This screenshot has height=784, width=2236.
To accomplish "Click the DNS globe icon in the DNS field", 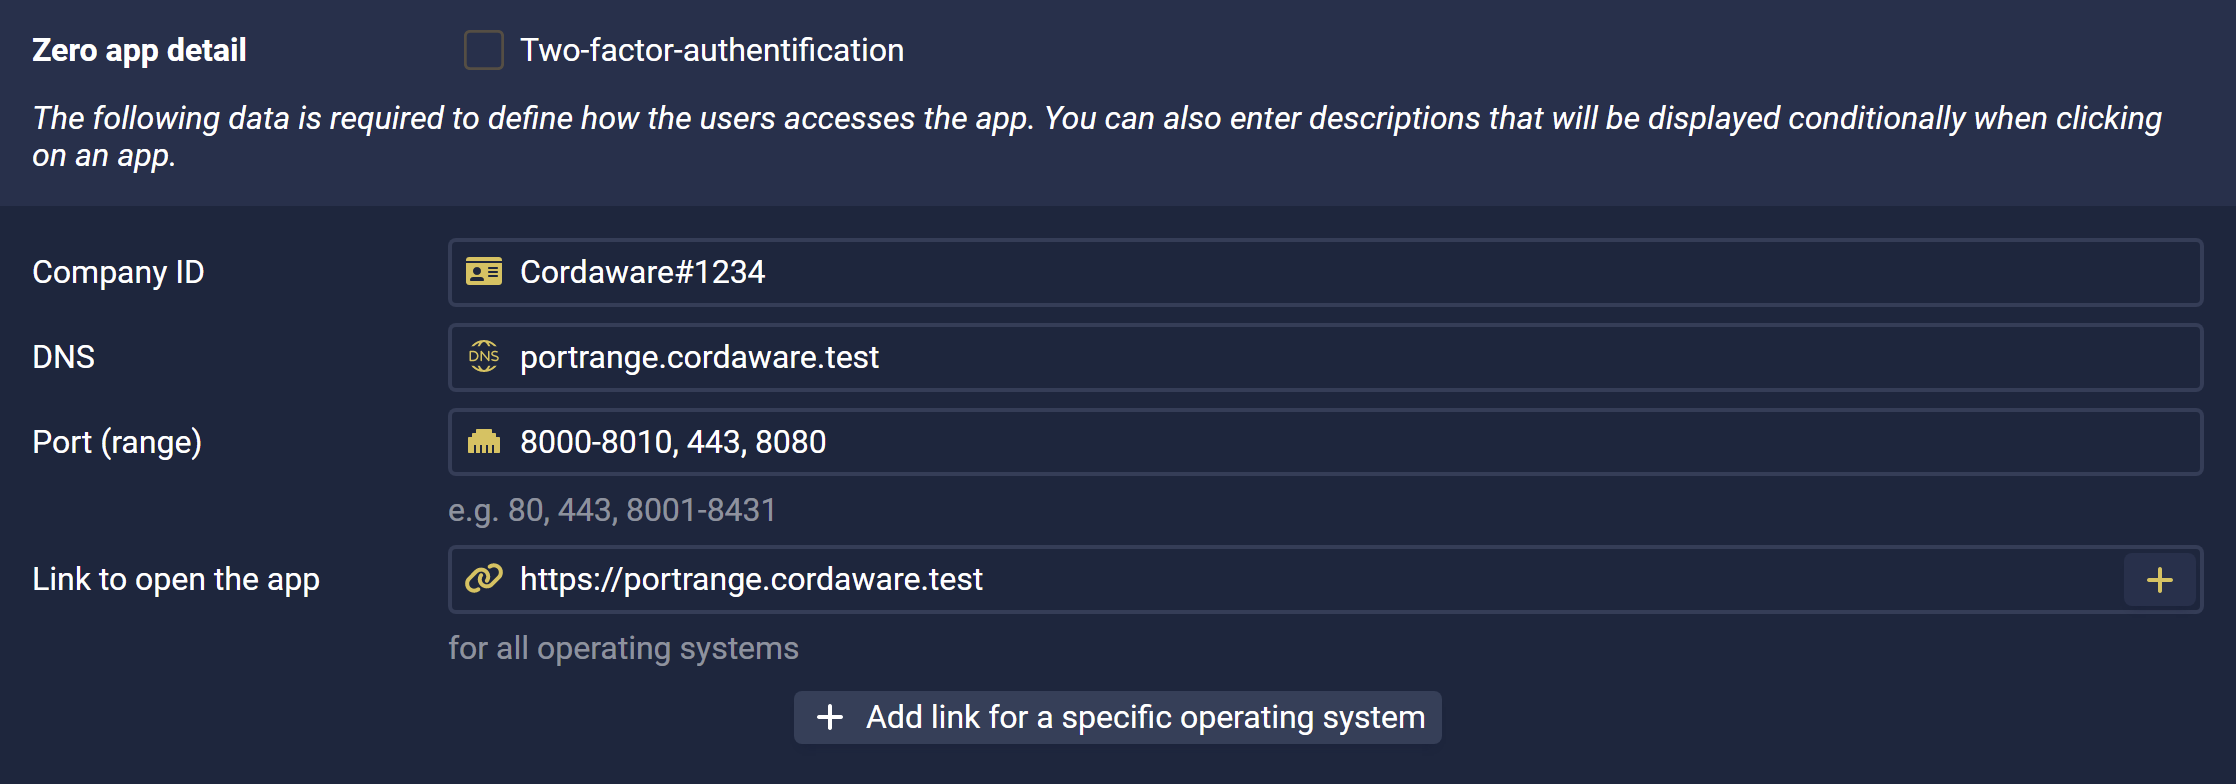I will click(484, 357).
